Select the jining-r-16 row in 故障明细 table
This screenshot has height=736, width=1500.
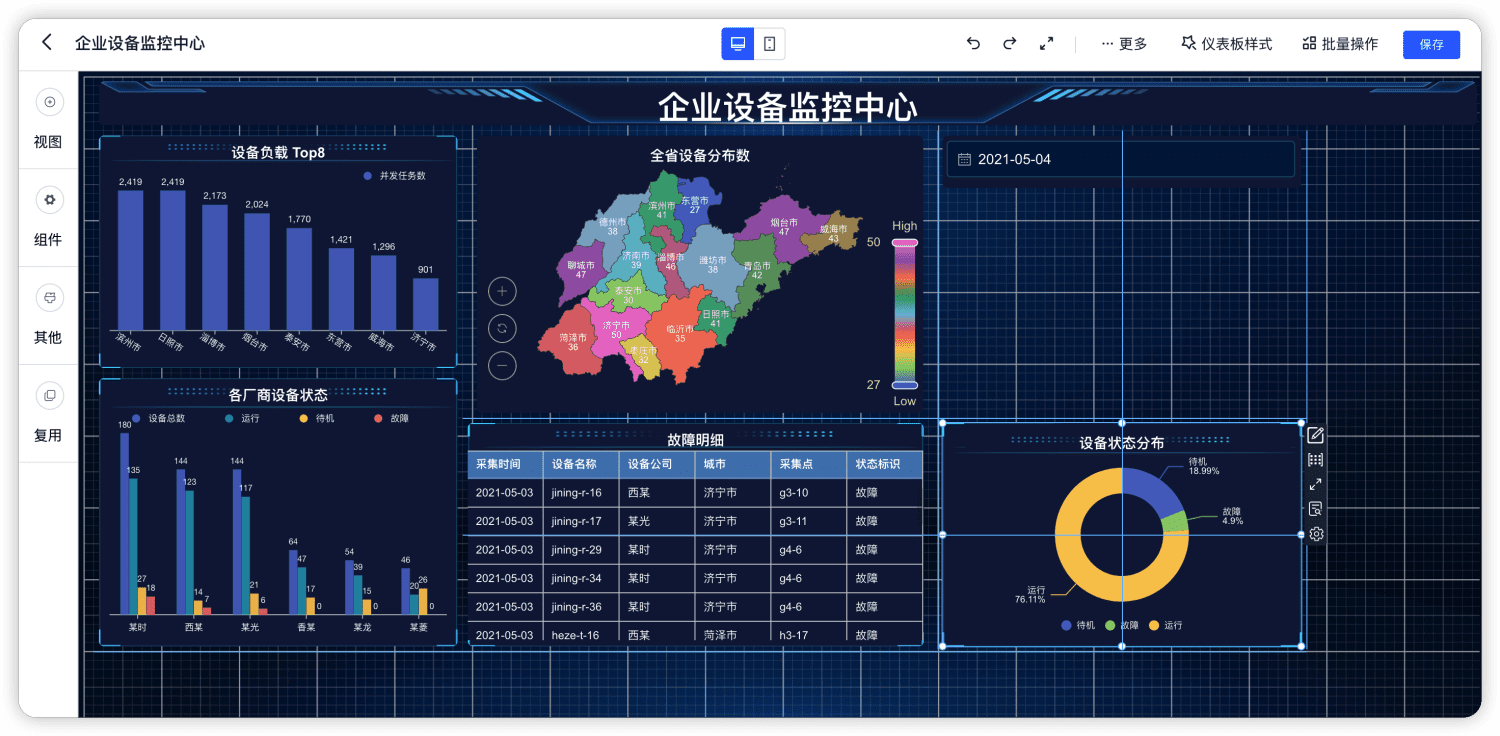(x=695, y=492)
